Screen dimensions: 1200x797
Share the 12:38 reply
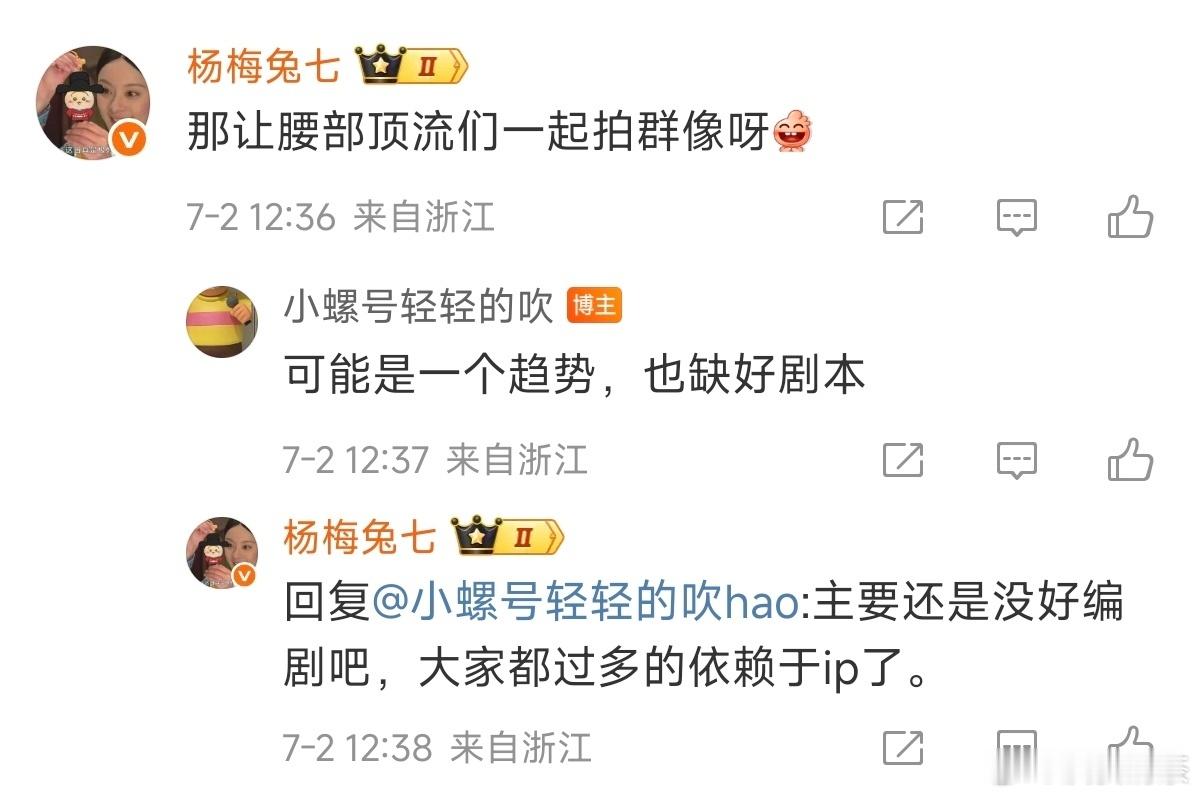[x=903, y=747]
